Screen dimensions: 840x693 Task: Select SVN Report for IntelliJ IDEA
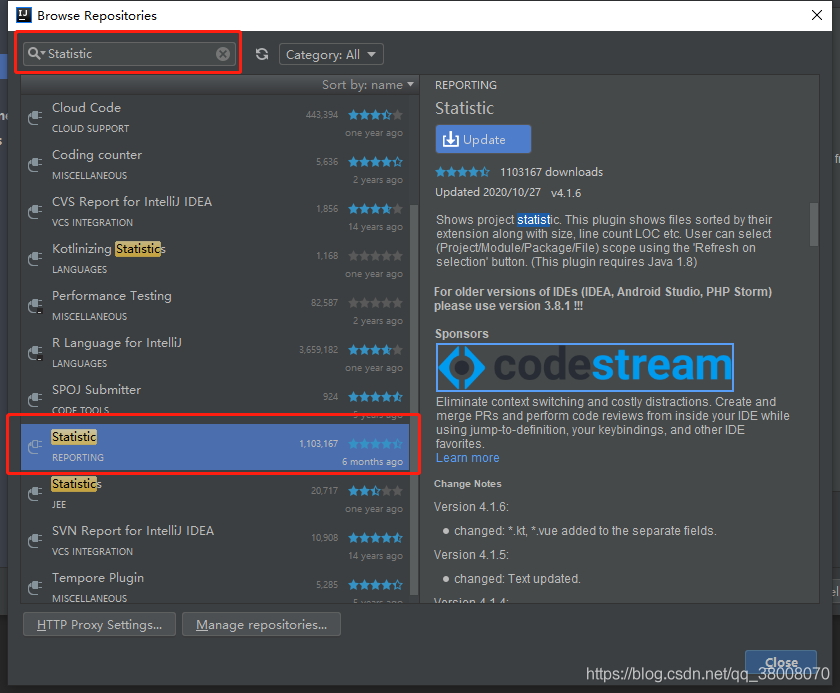click(x=215, y=541)
